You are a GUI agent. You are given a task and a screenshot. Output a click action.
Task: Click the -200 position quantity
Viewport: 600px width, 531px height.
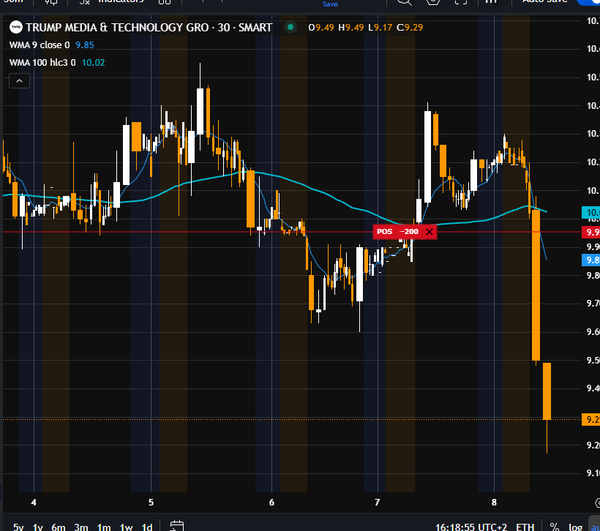pyautogui.click(x=409, y=232)
